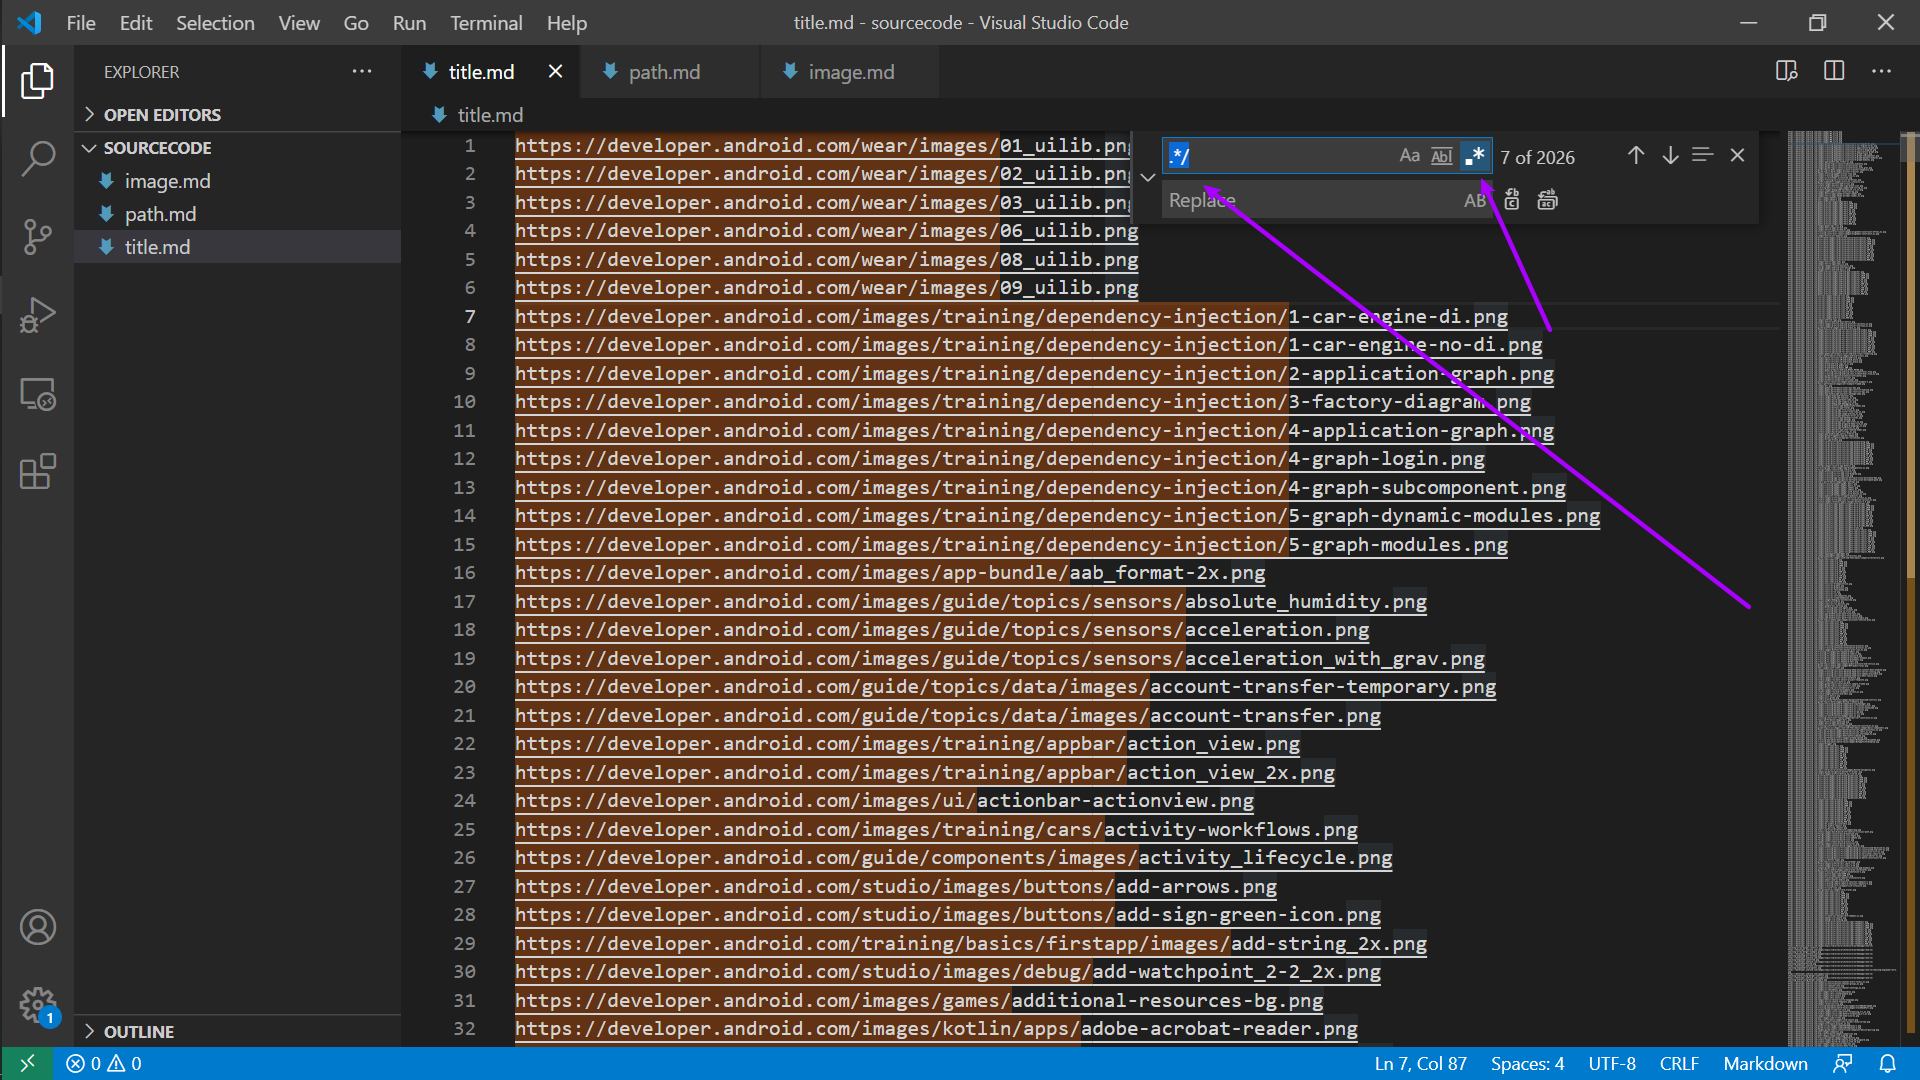This screenshot has height=1080, width=1920.
Task: Open the Extensions view
Action: [37, 472]
